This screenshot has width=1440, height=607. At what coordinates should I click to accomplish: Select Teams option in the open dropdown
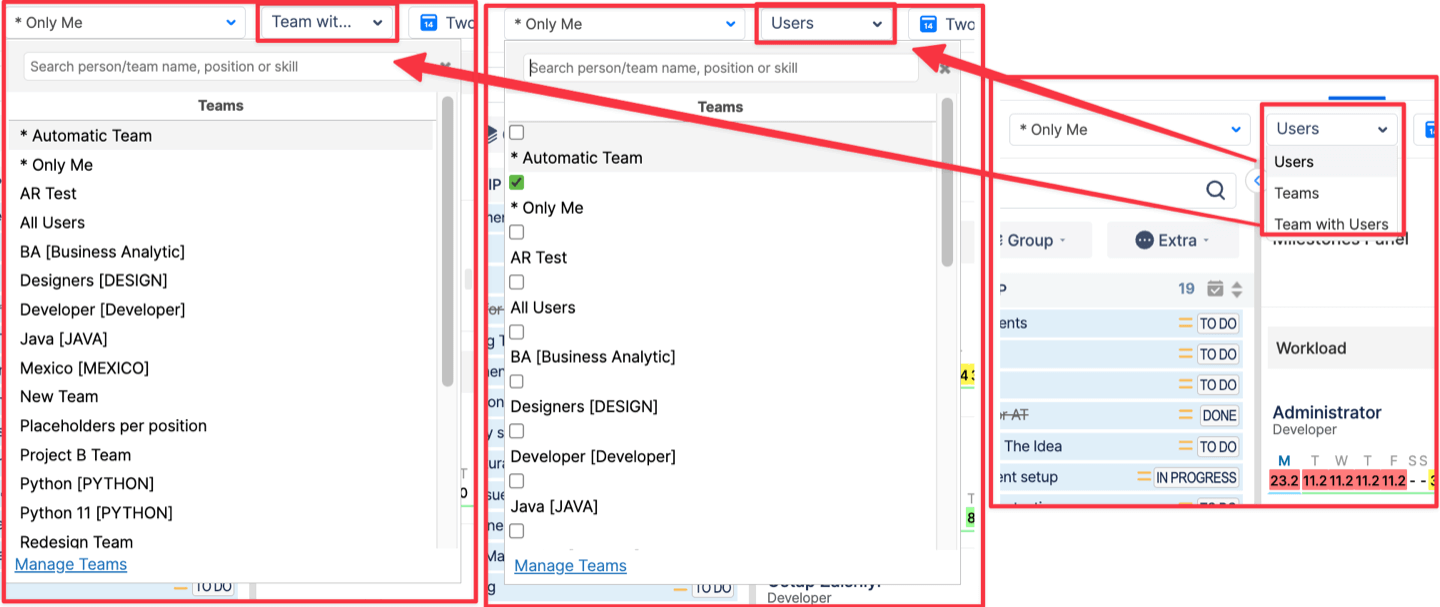click(1296, 193)
